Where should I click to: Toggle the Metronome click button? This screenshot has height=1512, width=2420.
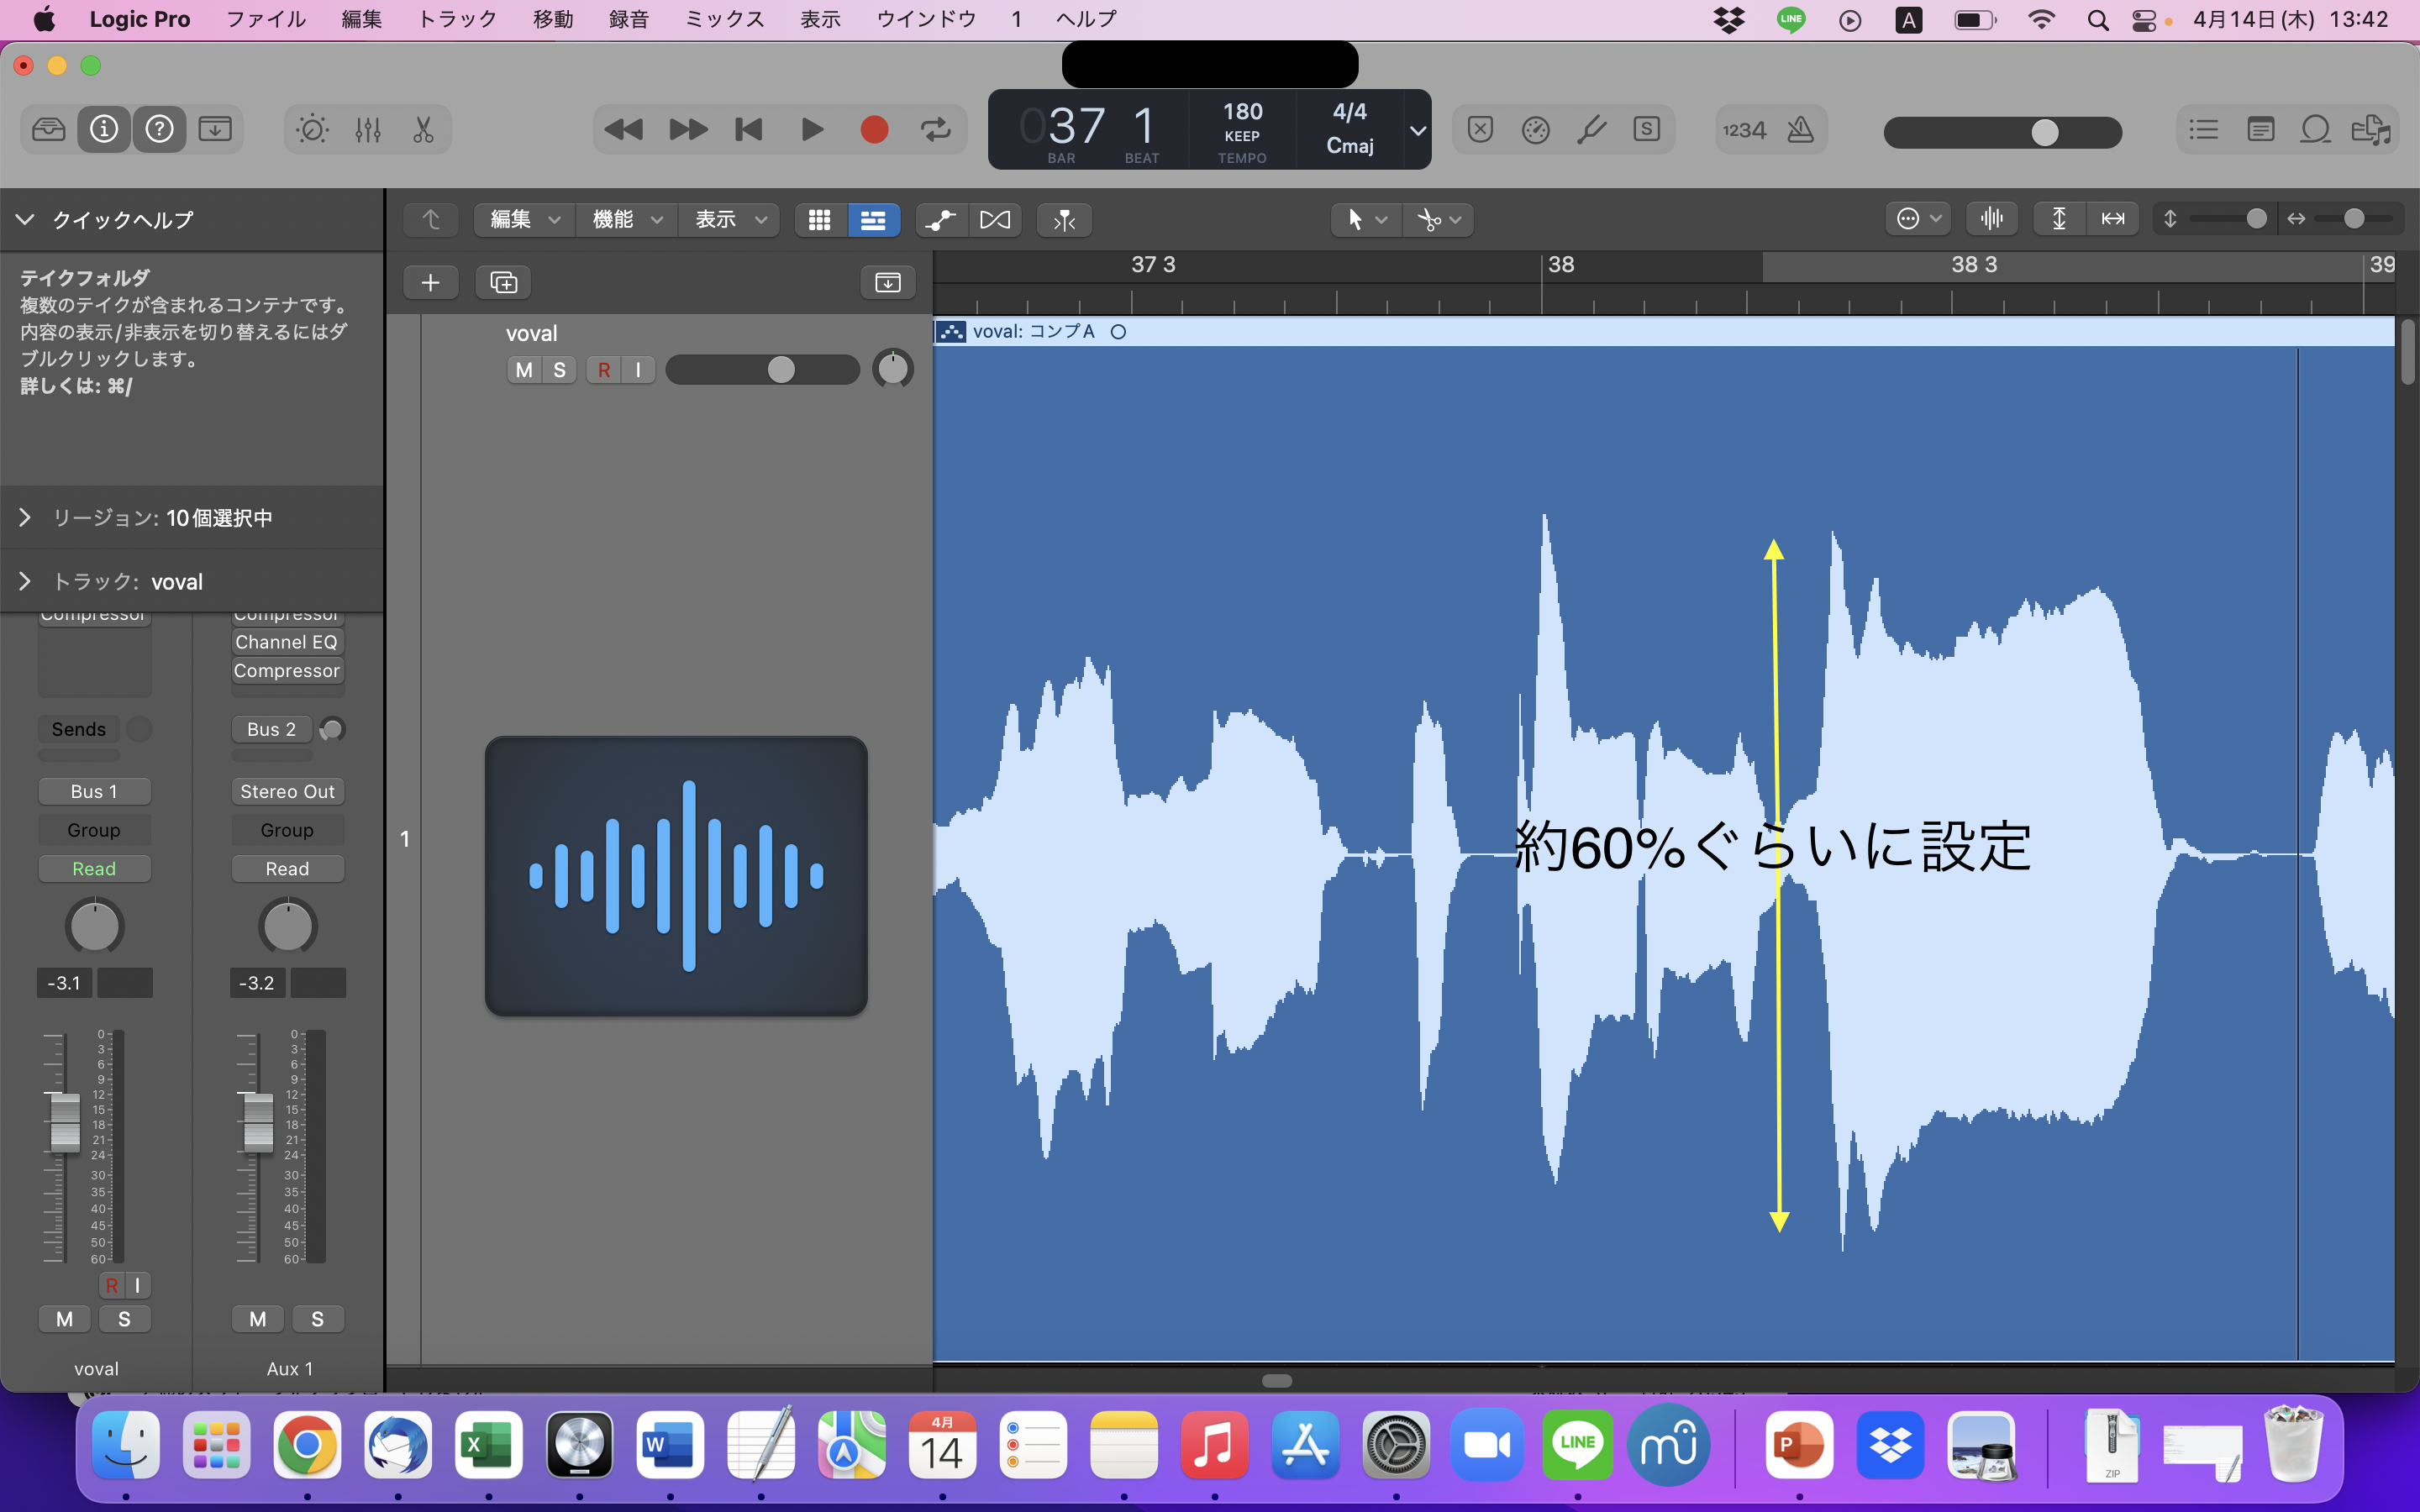tap(1800, 130)
